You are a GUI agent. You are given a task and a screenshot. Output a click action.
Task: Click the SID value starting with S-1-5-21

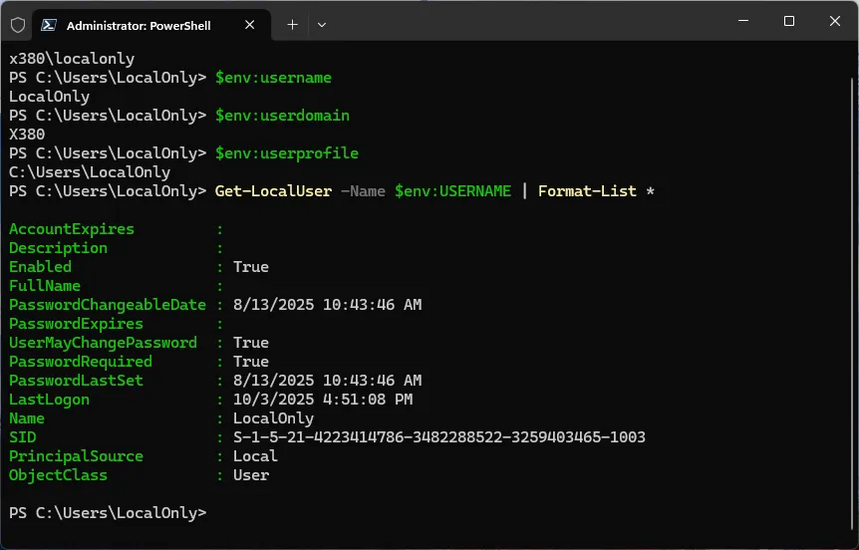click(x=439, y=437)
